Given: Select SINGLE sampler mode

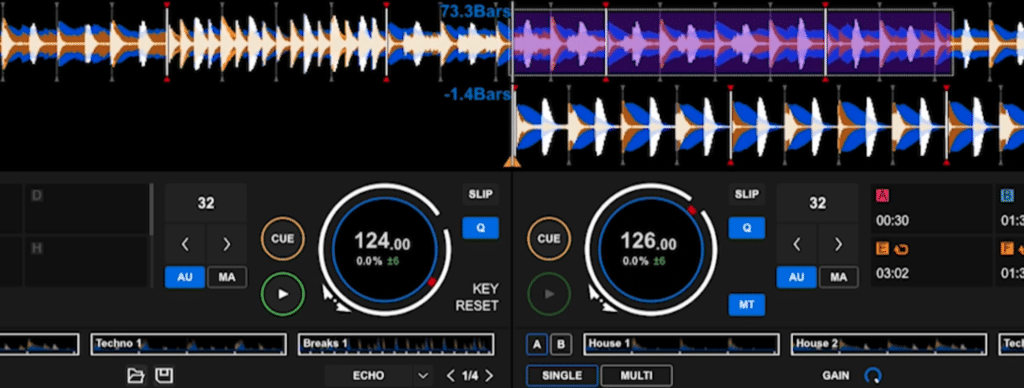Looking at the screenshot, I should [562, 376].
